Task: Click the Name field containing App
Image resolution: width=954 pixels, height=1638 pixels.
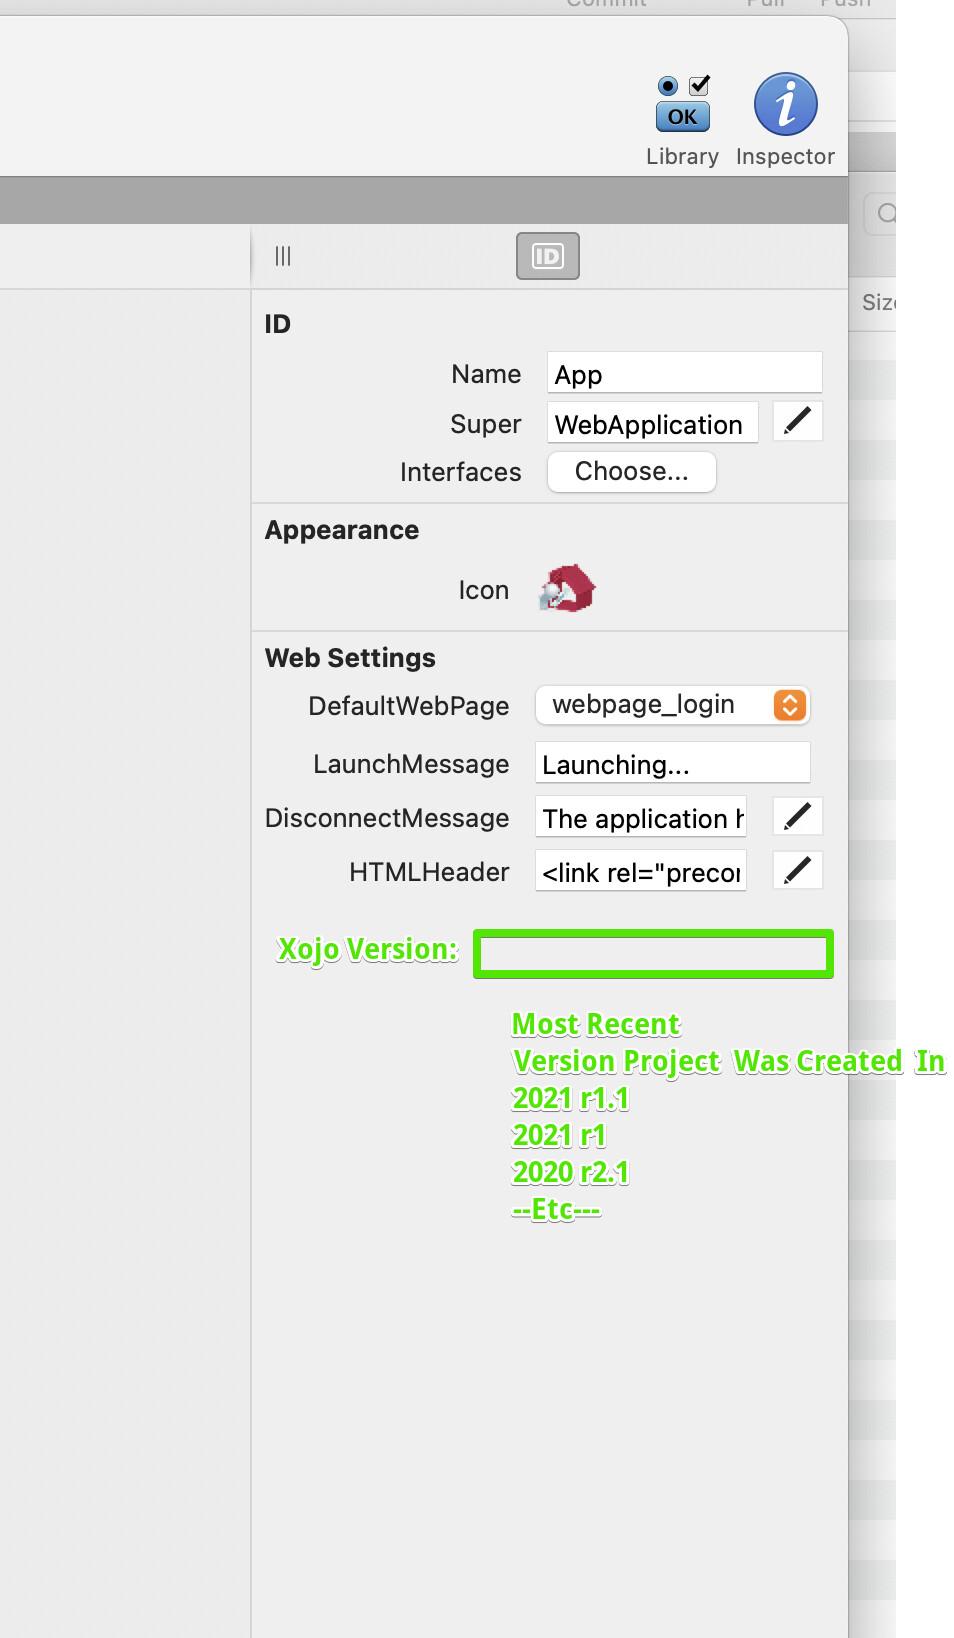Action: tap(685, 373)
